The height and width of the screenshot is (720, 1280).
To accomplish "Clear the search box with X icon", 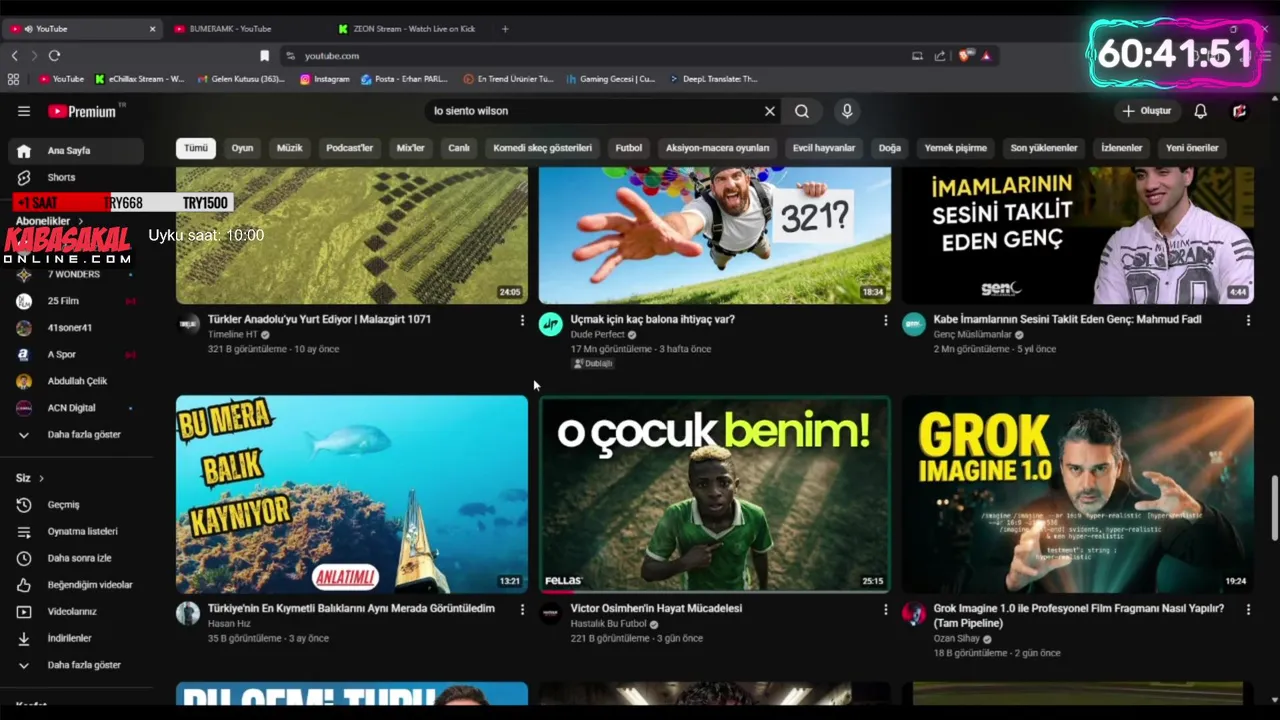I will [770, 111].
